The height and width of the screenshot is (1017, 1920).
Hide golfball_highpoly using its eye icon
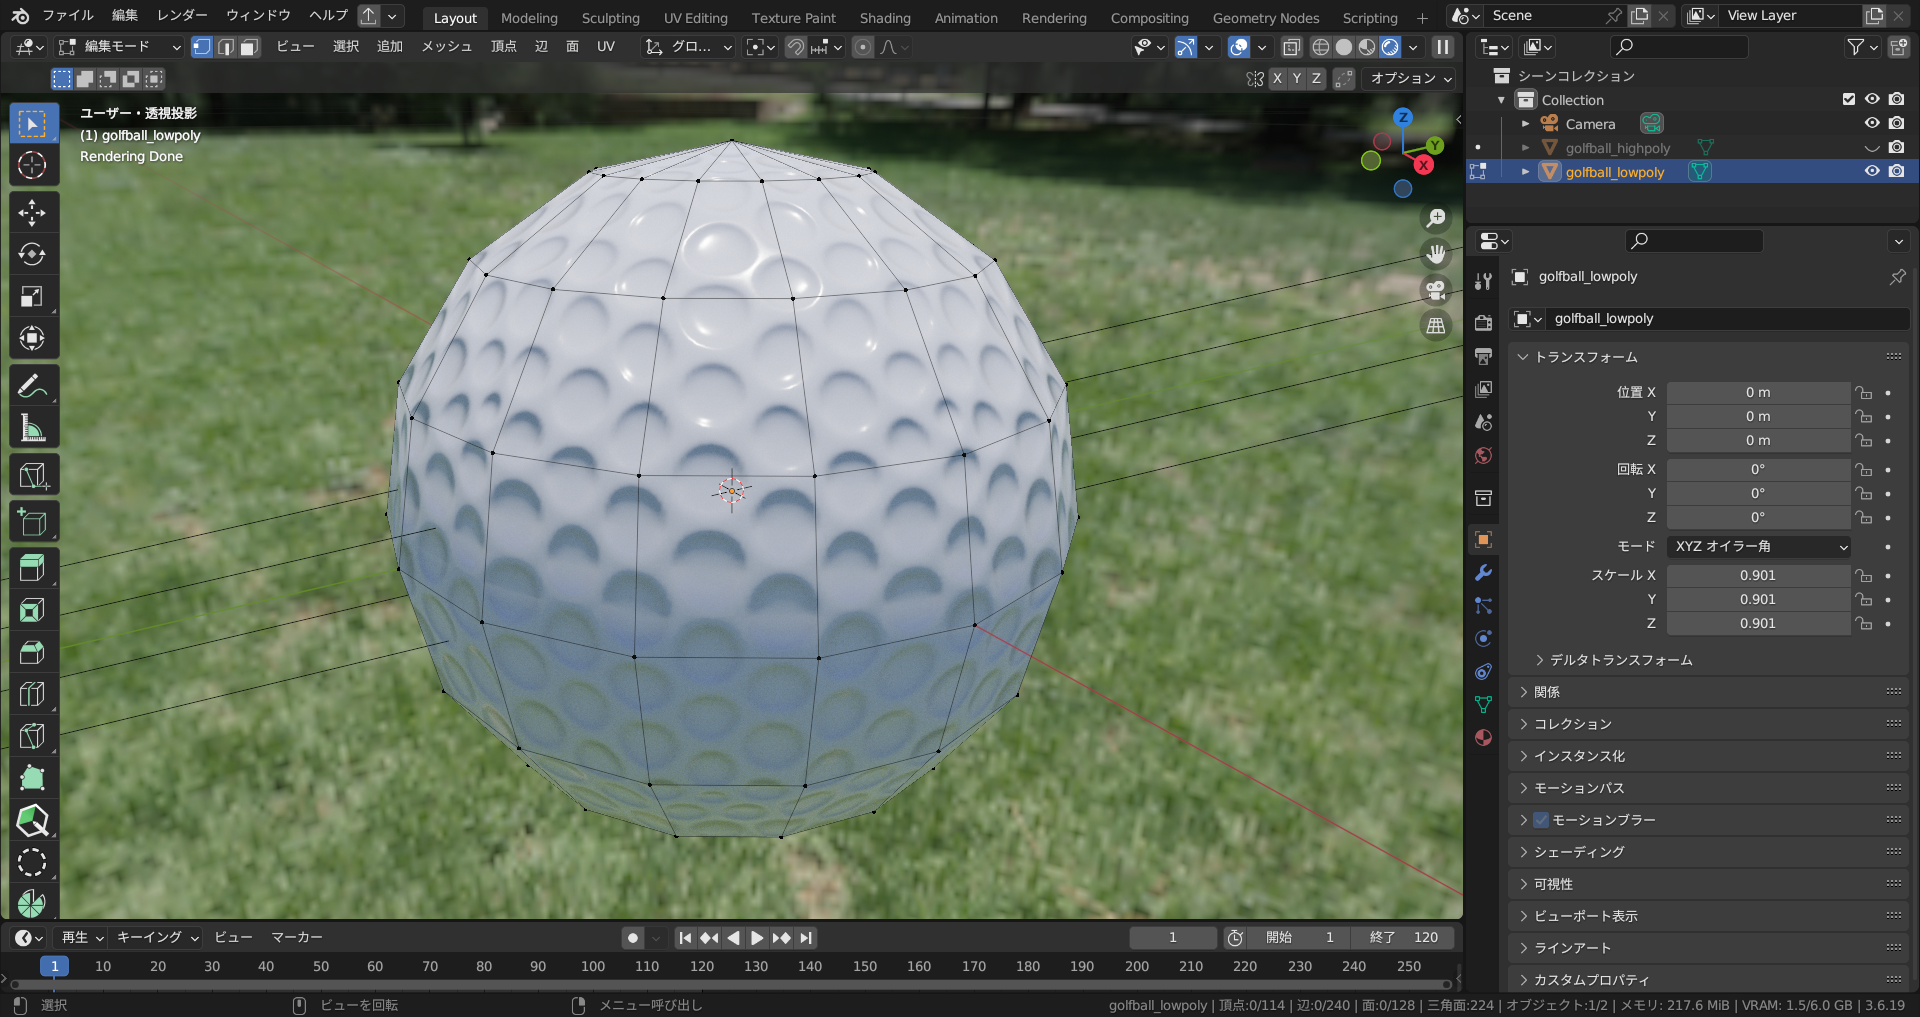[x=1871, y=147]
